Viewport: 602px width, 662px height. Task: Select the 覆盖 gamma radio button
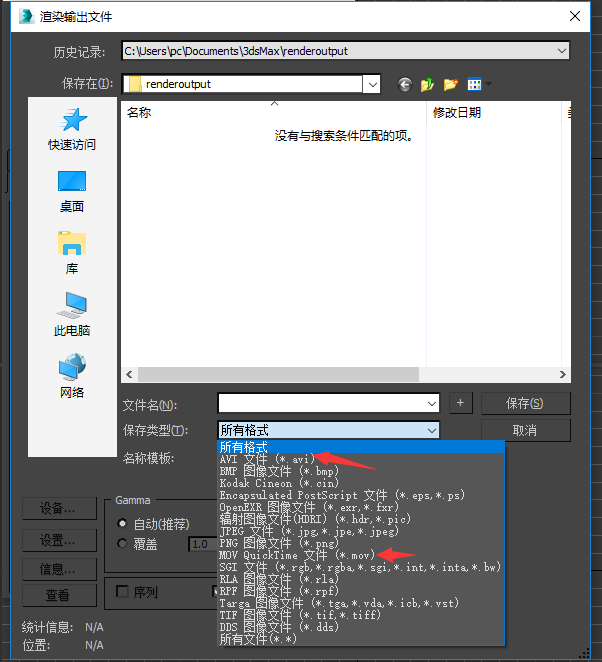pyautogui.click(x=122, y=543)
